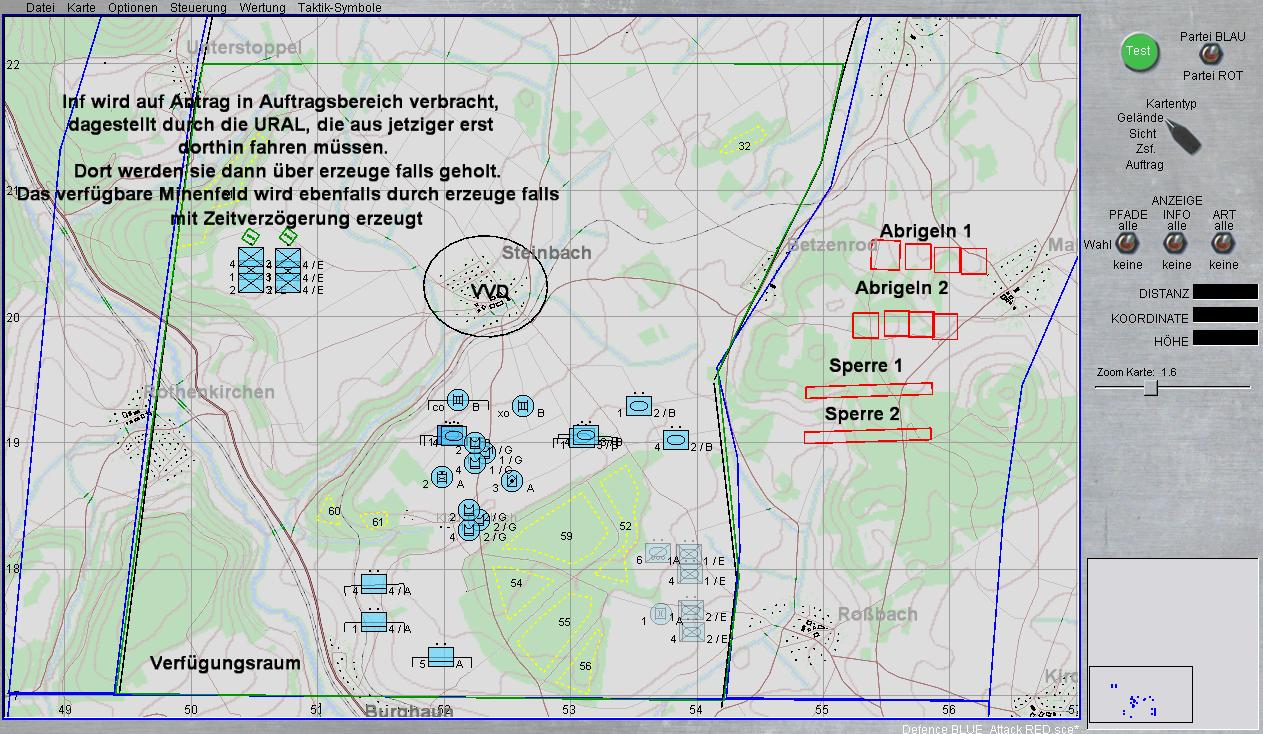Toggle the INFO display switch
The height and width of the screenshot is (734, 1263).
[x=1177, y=244]
